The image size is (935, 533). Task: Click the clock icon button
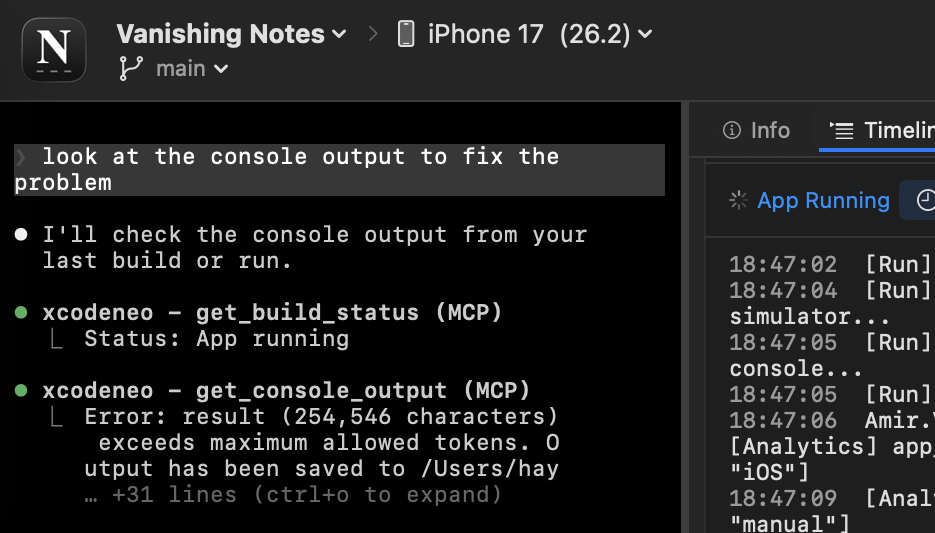click(924, 200)
